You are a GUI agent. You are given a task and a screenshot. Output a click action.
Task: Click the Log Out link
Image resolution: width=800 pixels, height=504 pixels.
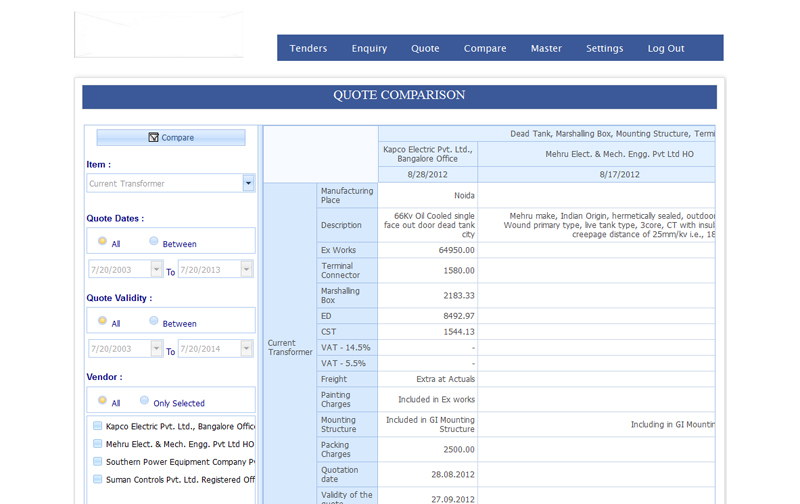click(666, 48)
